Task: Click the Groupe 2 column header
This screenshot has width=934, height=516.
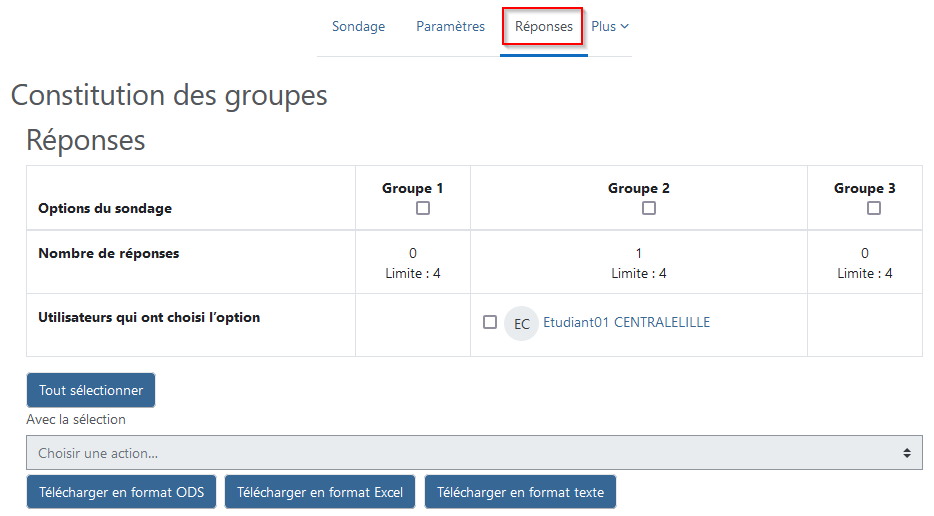Action: pyautogui.click(x=639, y=188)
